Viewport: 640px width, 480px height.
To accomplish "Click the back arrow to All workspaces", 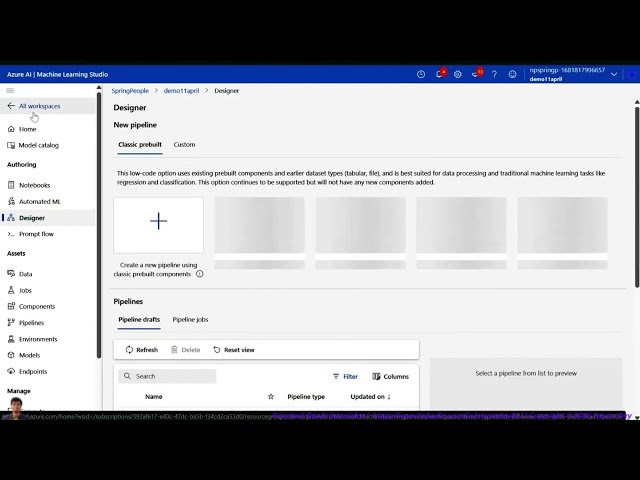I will click(x=11, y=106).
